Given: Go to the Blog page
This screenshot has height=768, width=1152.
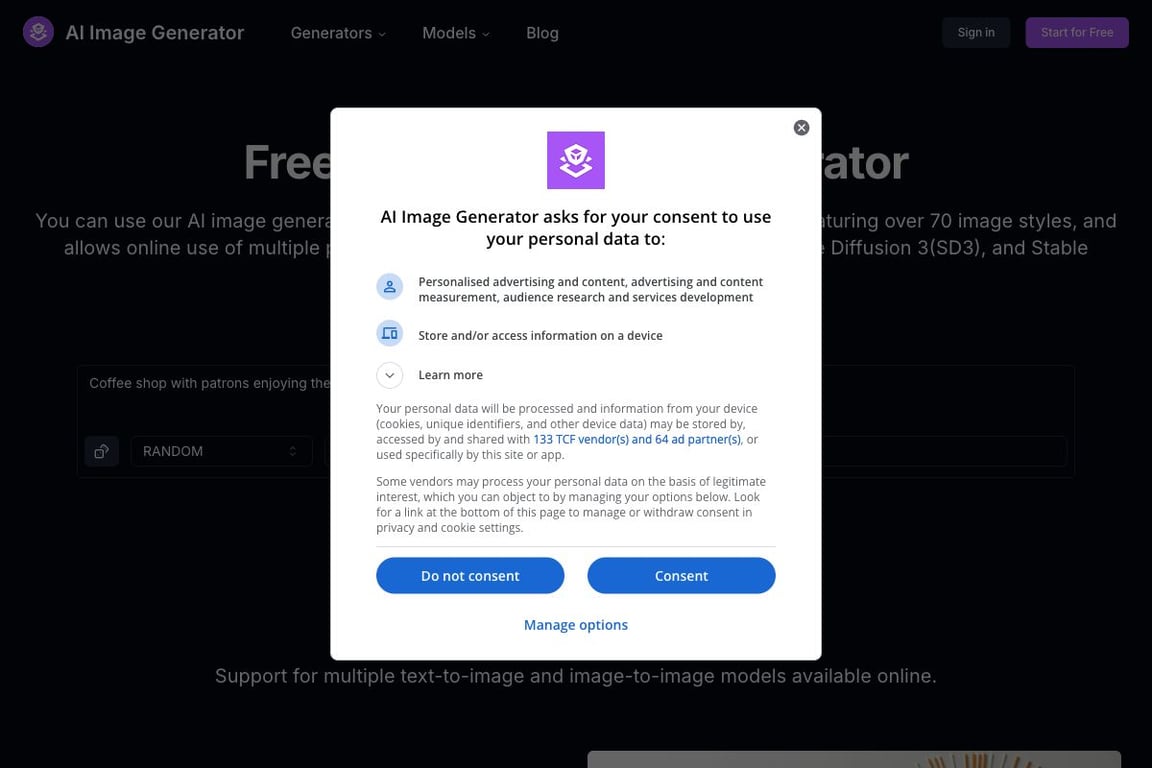Looking at the screenshot, I should [542, 33].
